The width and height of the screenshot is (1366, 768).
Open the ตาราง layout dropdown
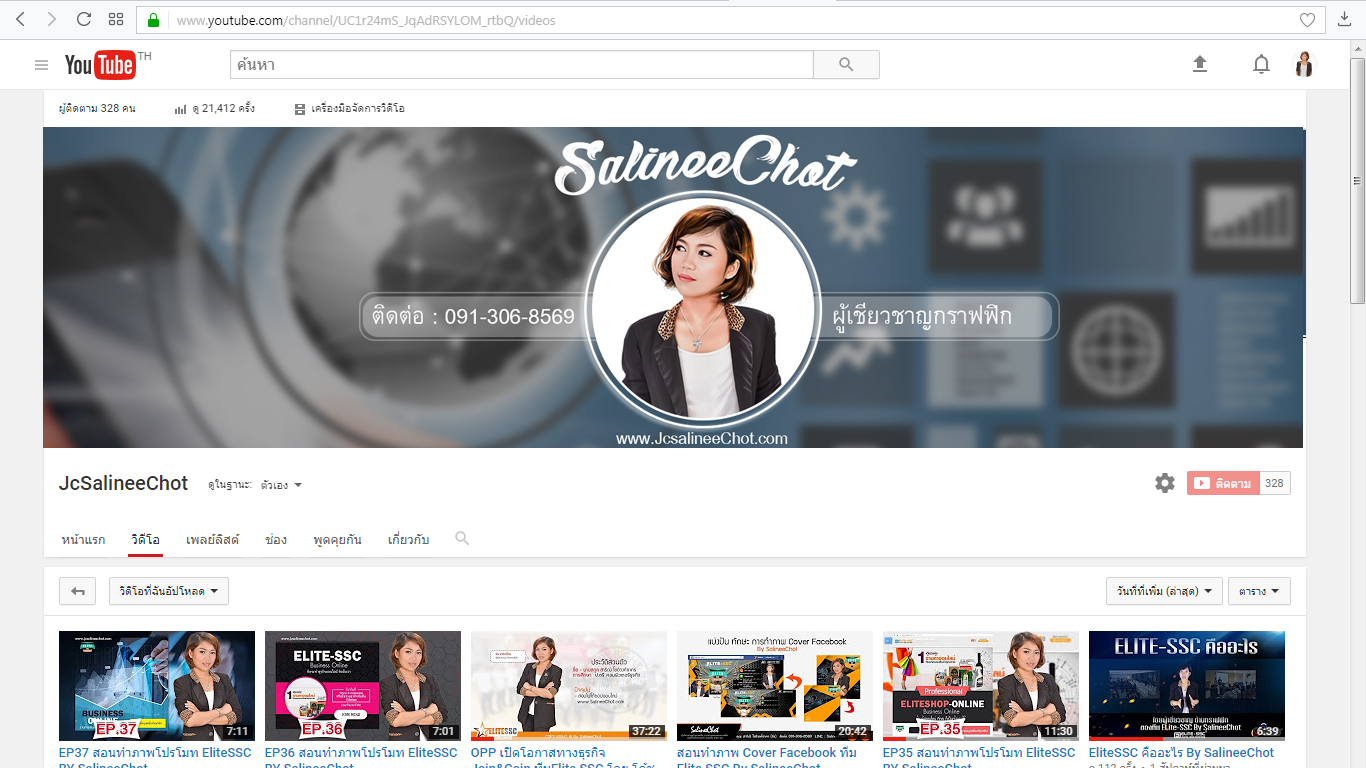pyautogui.click(x=1259, y=591)
